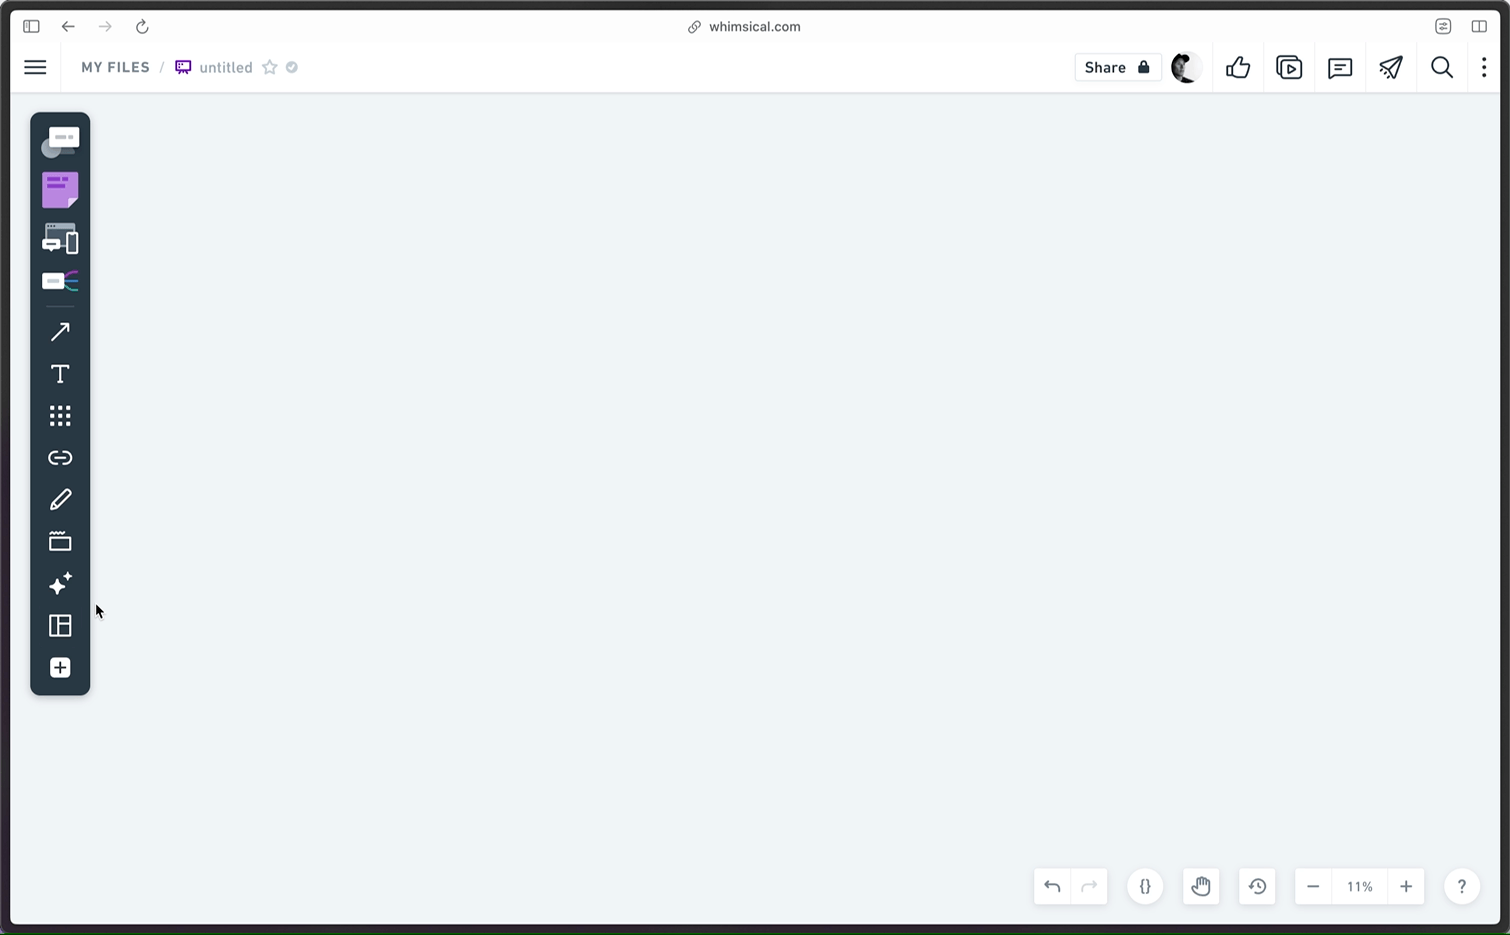The width and height of the screenshot is (1510, 935).
Task: Click the 11% zoom level
Action: [x=1359, y=886]
